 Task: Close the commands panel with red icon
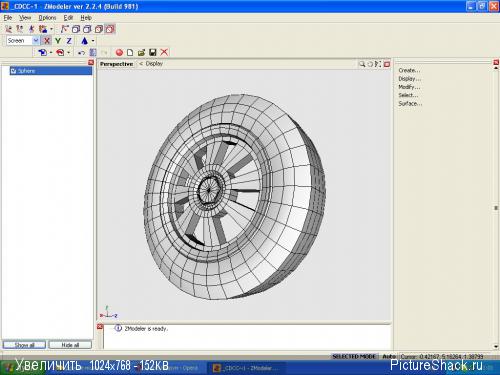pyautogui.click(x=496, y=62)
